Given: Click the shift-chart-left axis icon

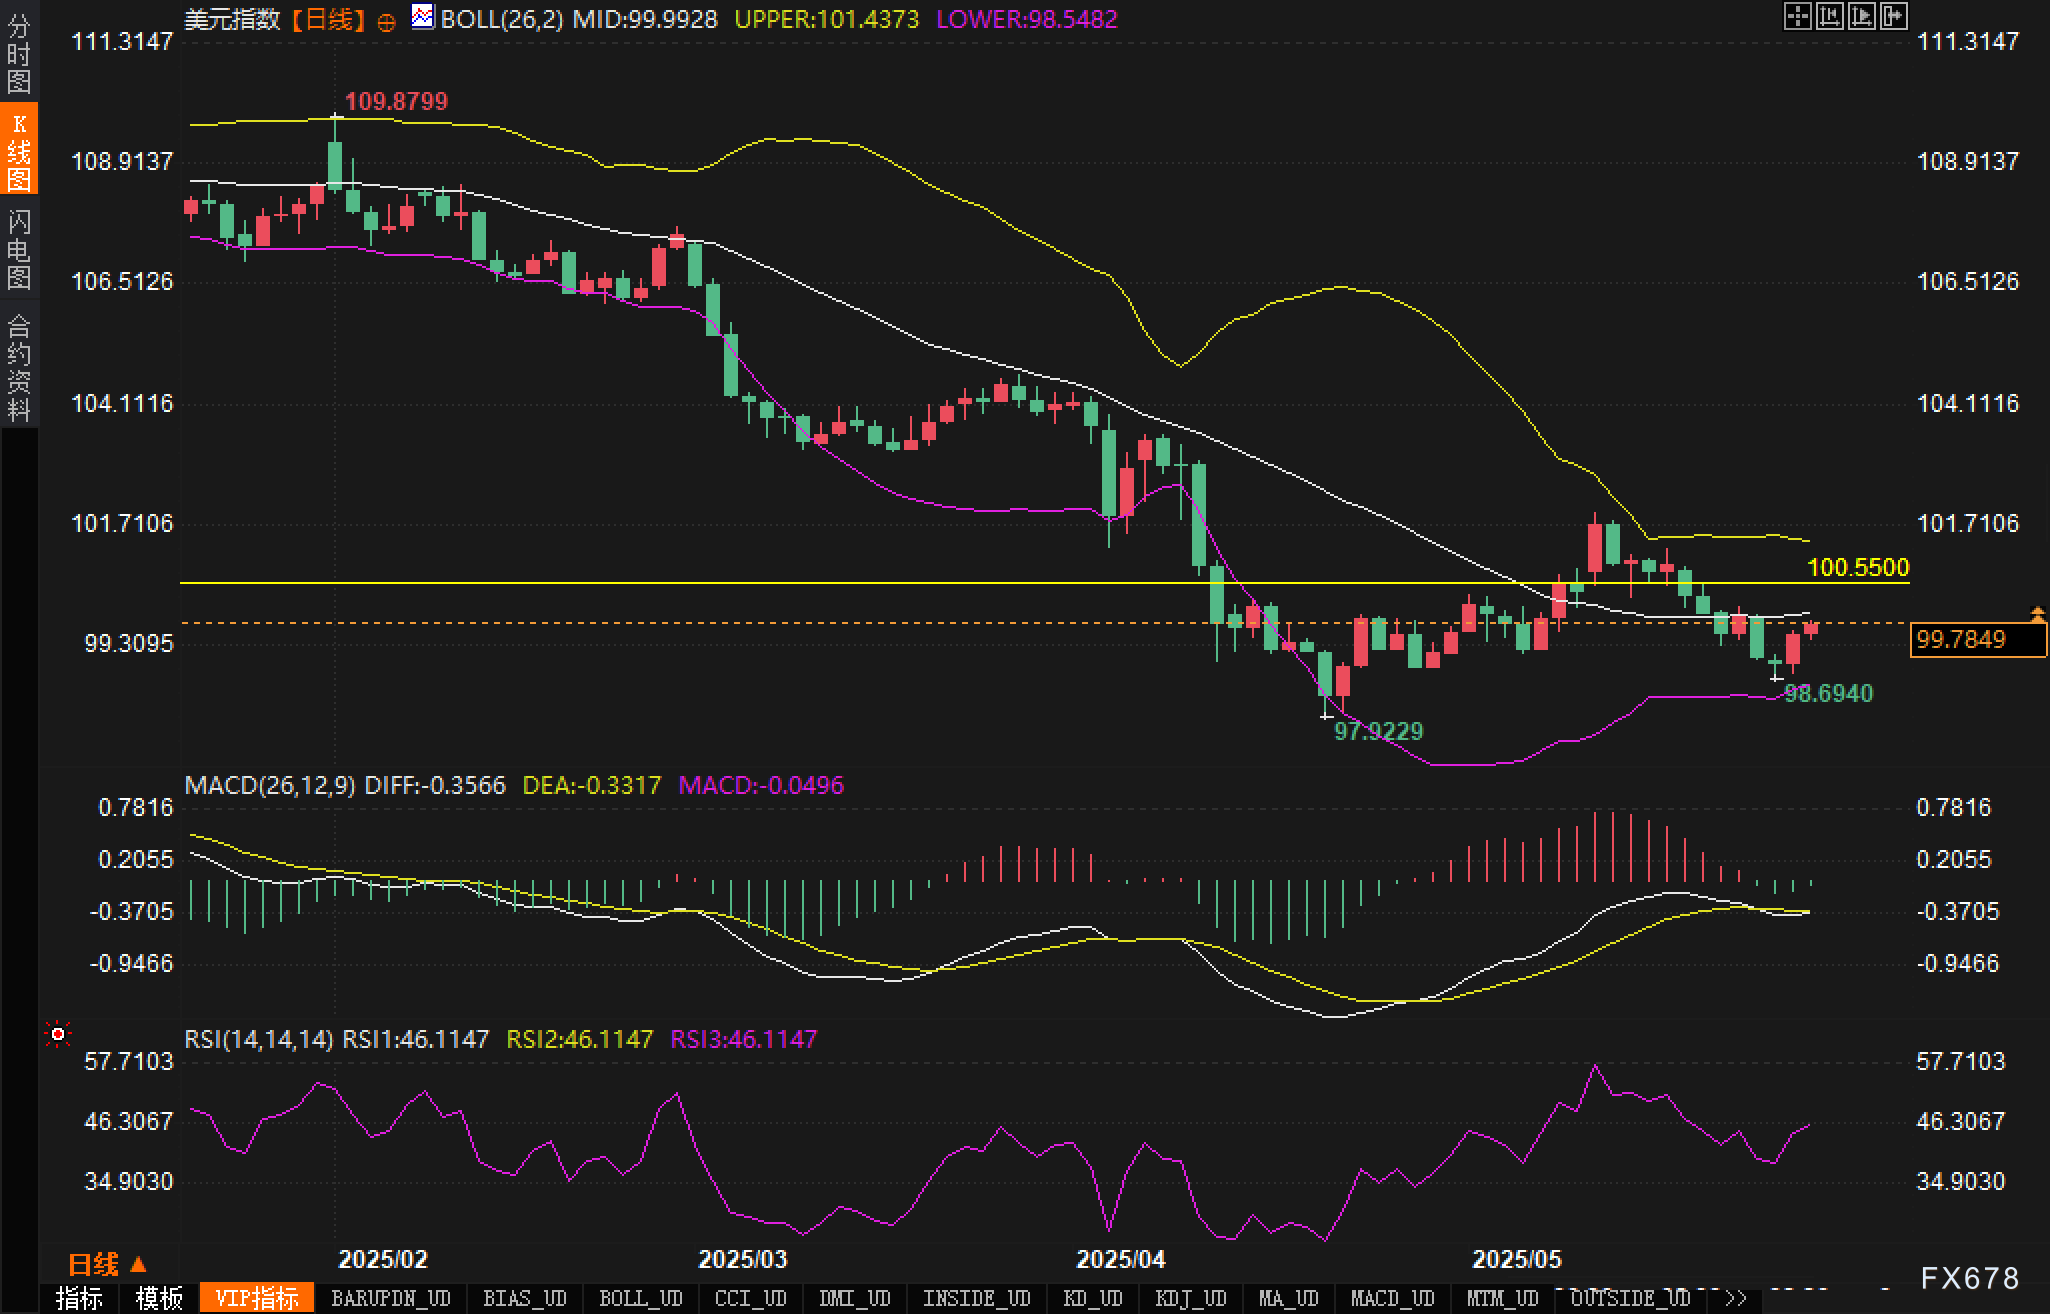Looking at the screenshot, I should 1829,16.
